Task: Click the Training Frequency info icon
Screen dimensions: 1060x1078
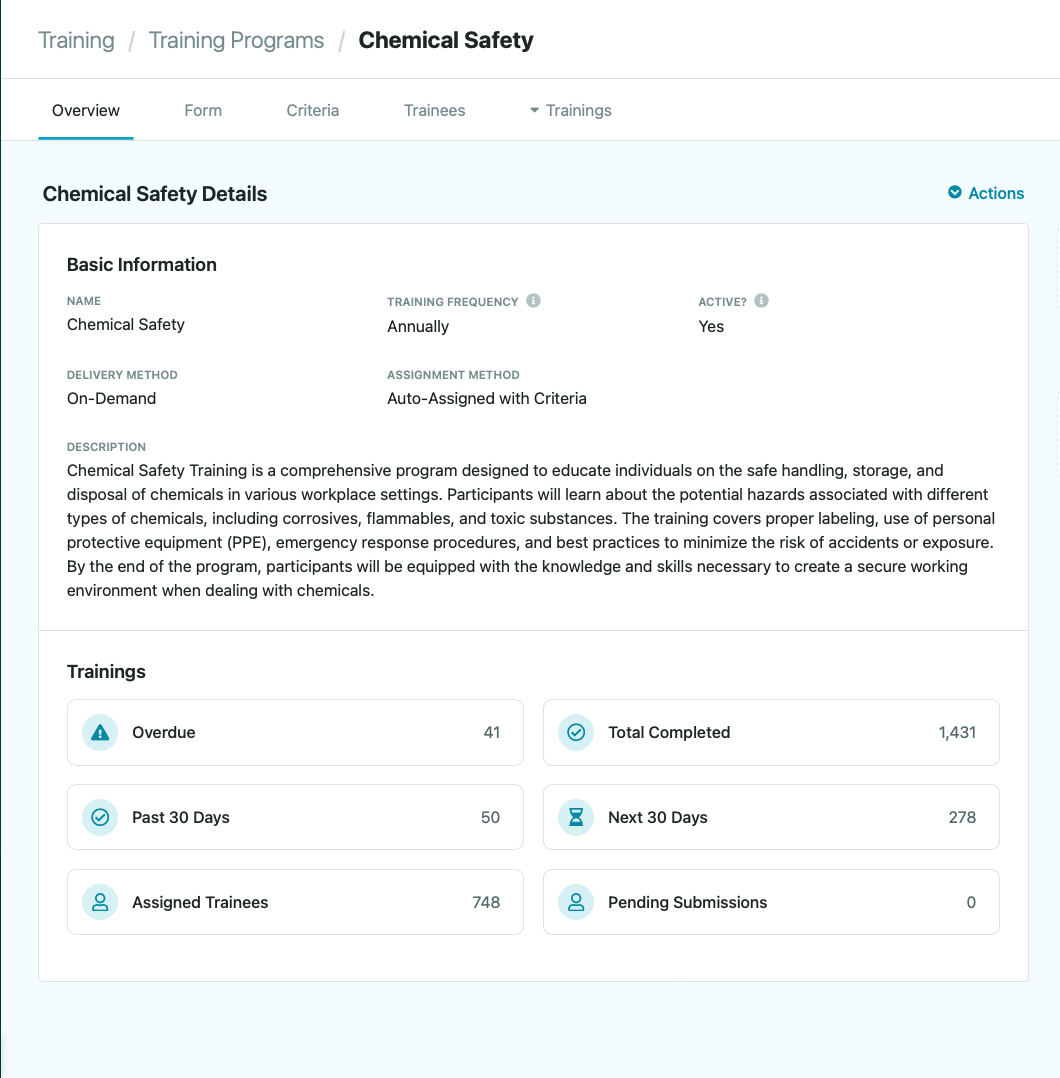Action: click(x=534, y=301)
